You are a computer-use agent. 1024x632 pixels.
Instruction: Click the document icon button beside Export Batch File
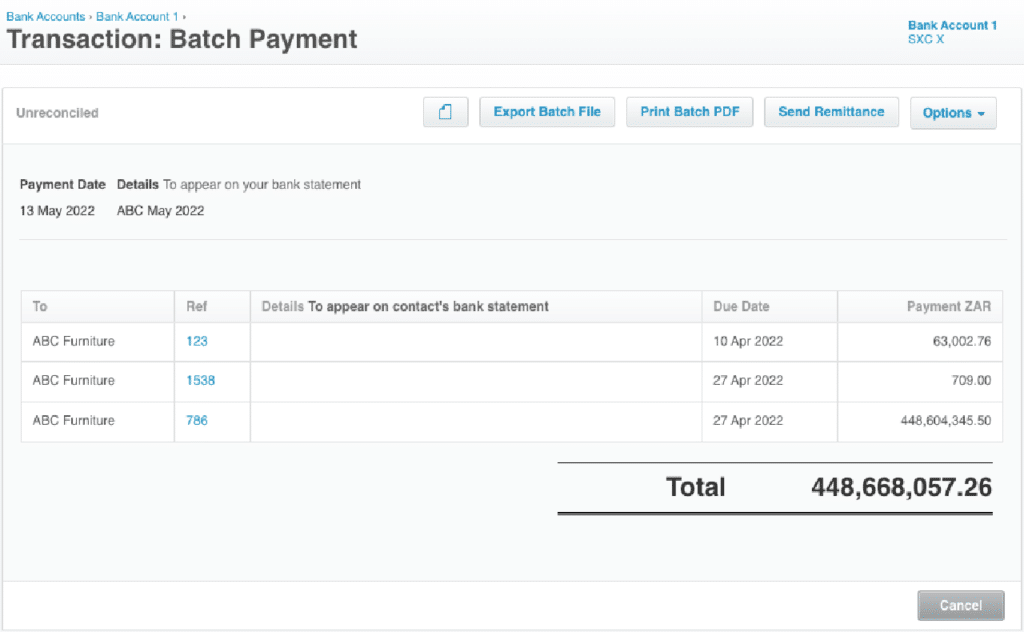click(x=446, y=112)
